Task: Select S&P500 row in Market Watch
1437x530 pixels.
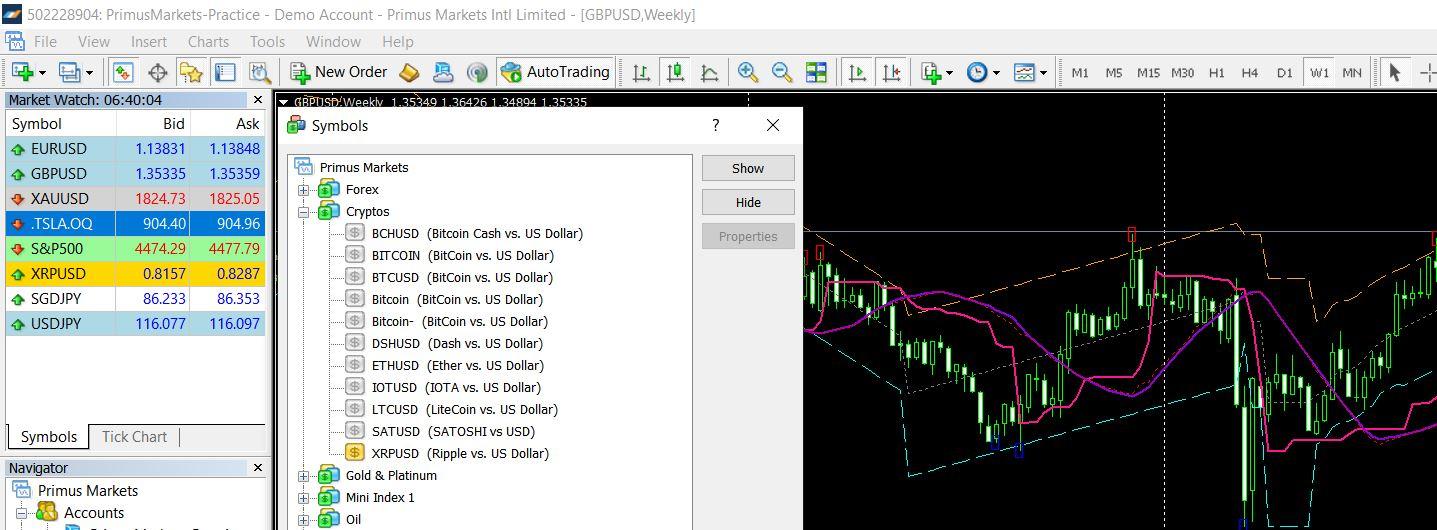Action: pyautogui.click(x=135, y=248)
